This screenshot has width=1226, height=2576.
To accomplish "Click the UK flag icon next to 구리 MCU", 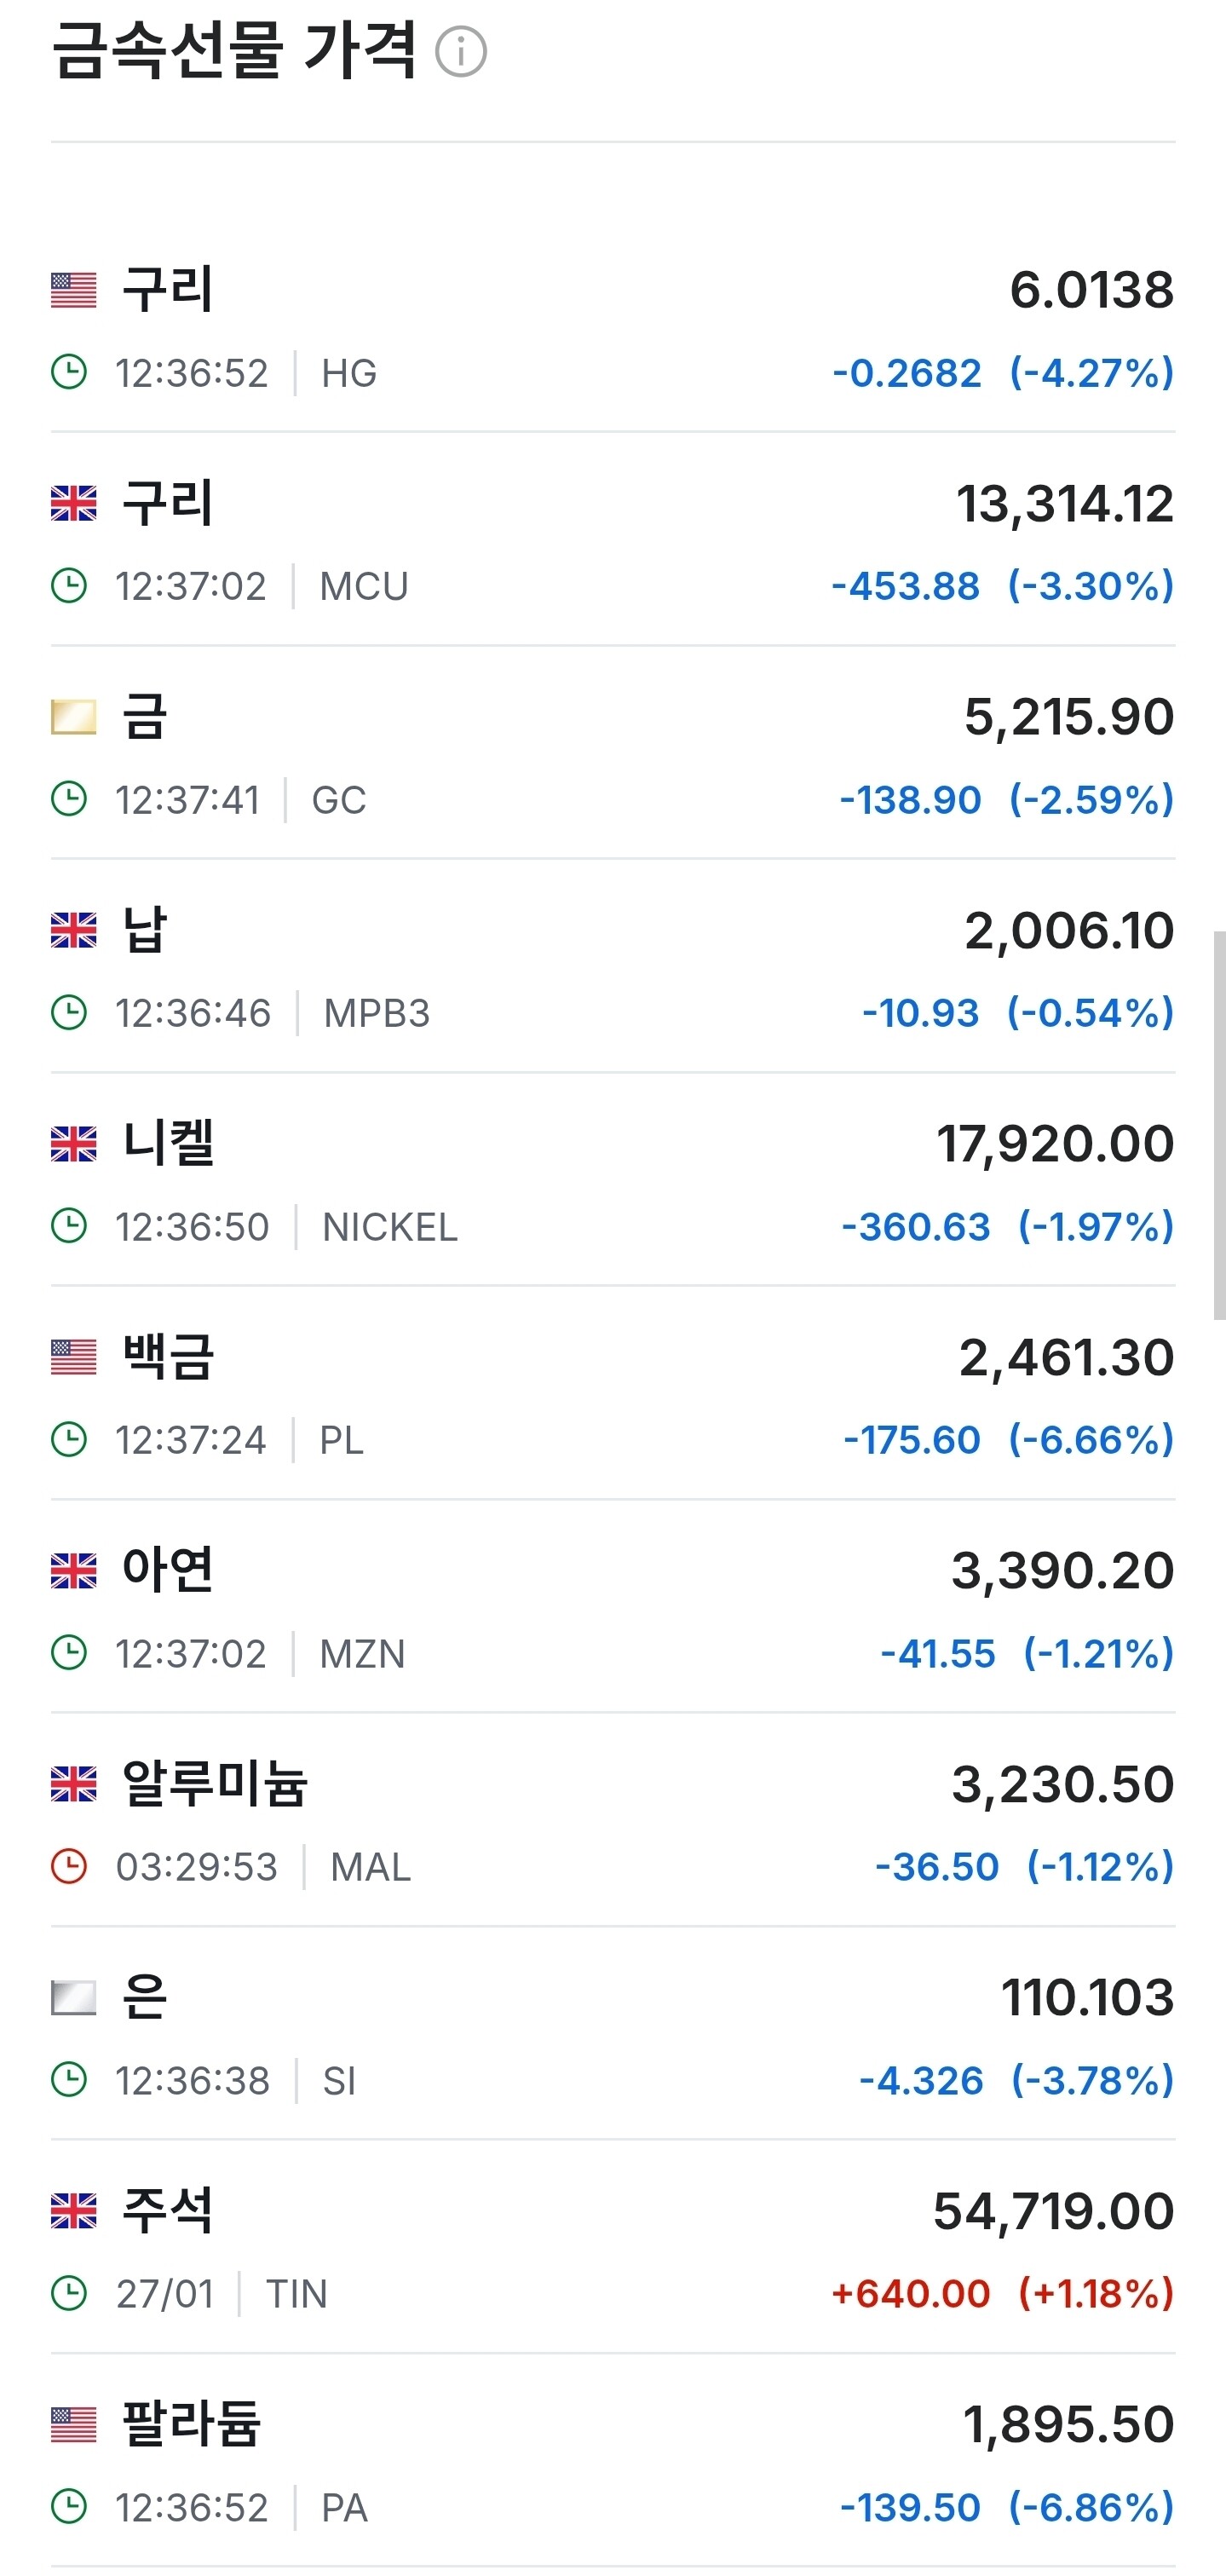I will 74,503.
